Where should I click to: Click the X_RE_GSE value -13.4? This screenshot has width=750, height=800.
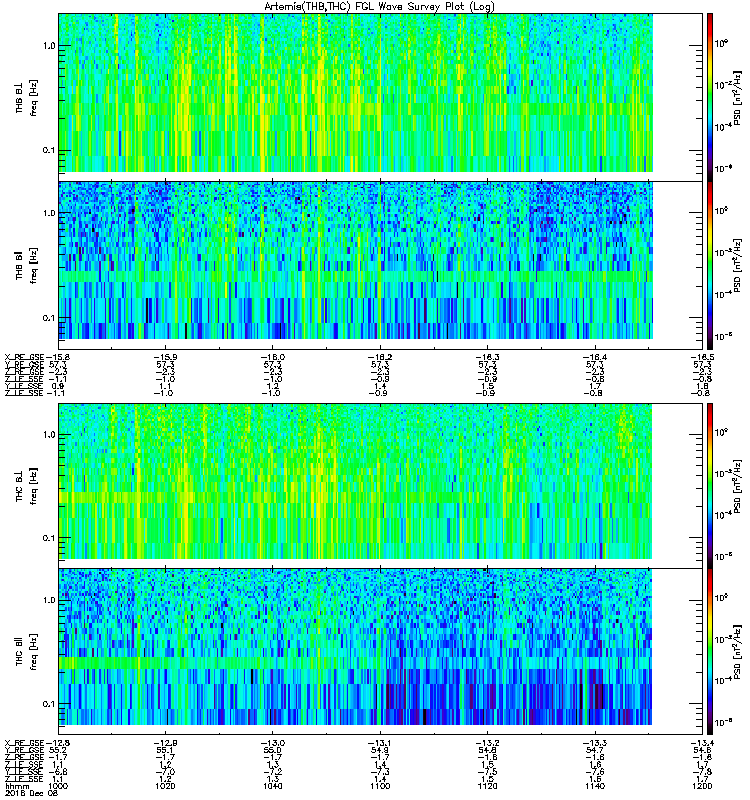pos(703,743)
